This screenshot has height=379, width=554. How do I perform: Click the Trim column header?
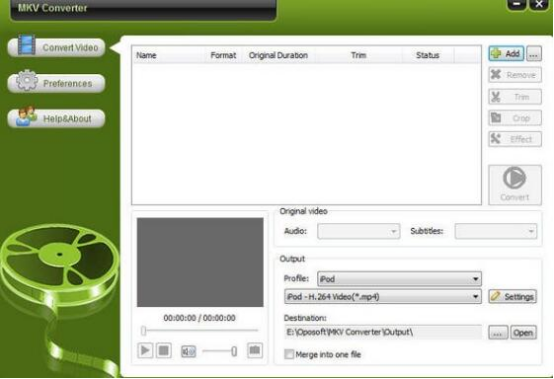click(358, 55)
